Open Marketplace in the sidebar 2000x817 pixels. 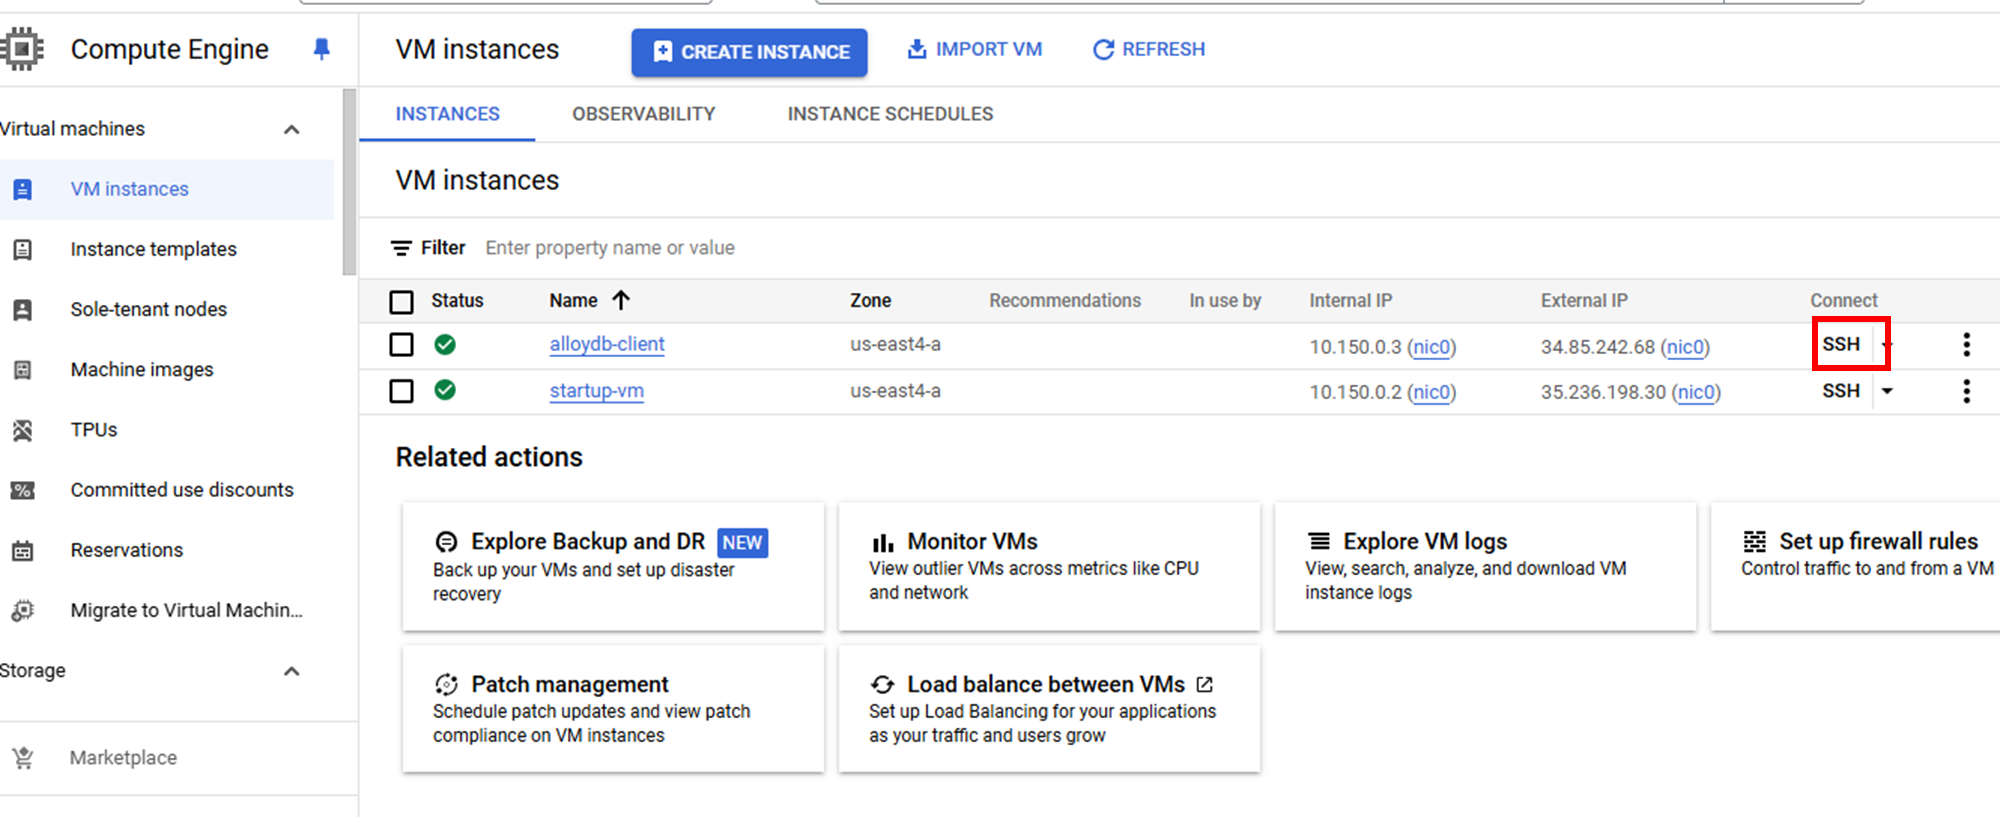[123, 758]
